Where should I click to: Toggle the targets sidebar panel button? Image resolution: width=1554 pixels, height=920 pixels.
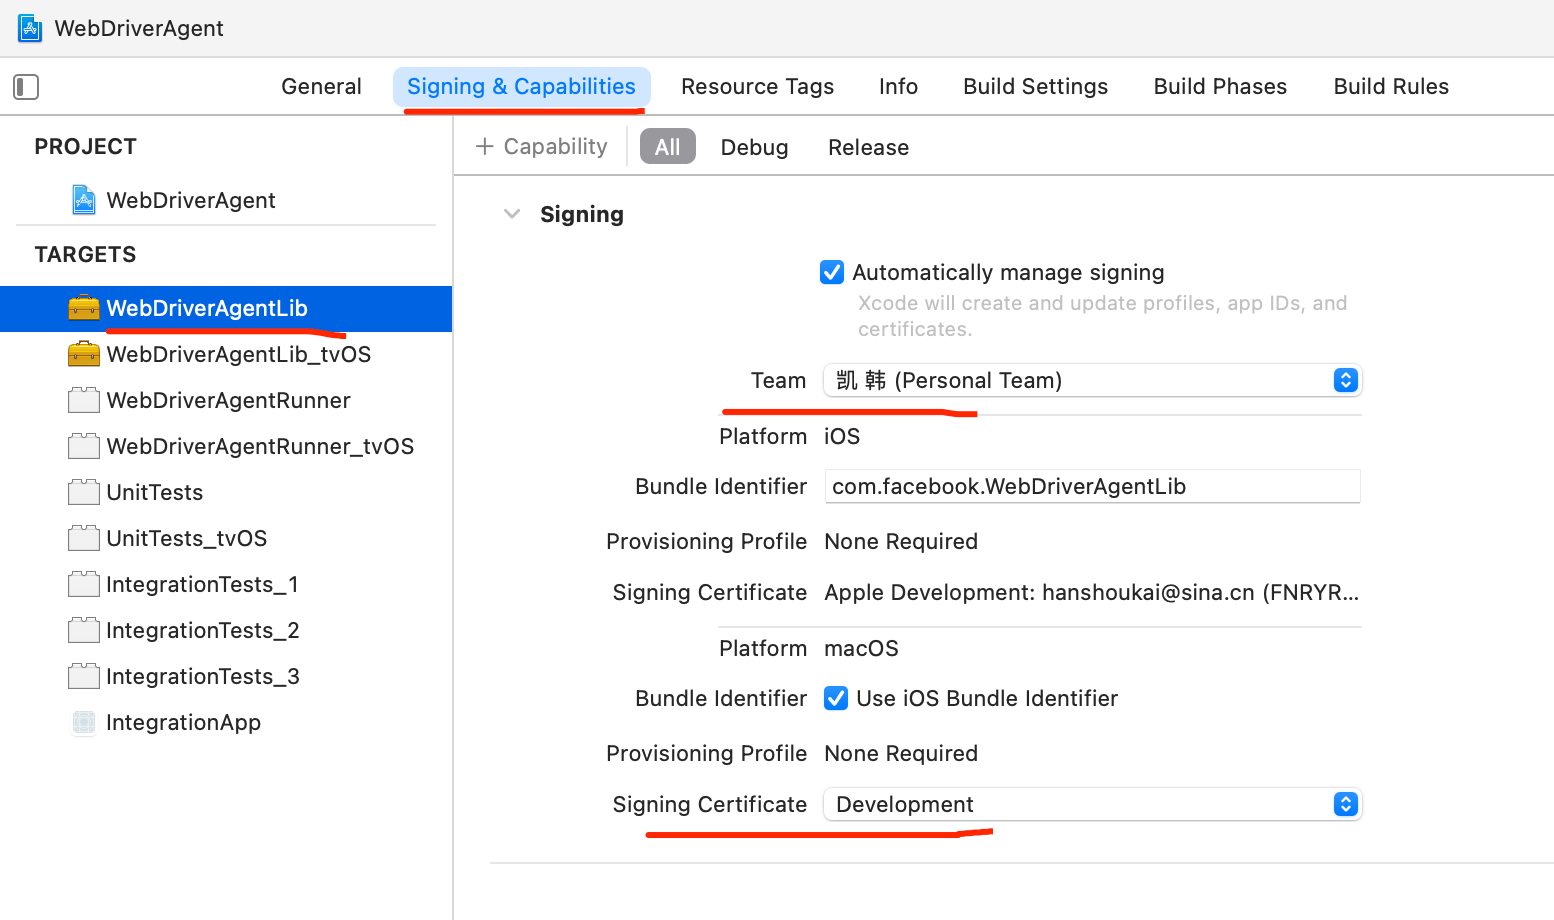click(26, 87)
